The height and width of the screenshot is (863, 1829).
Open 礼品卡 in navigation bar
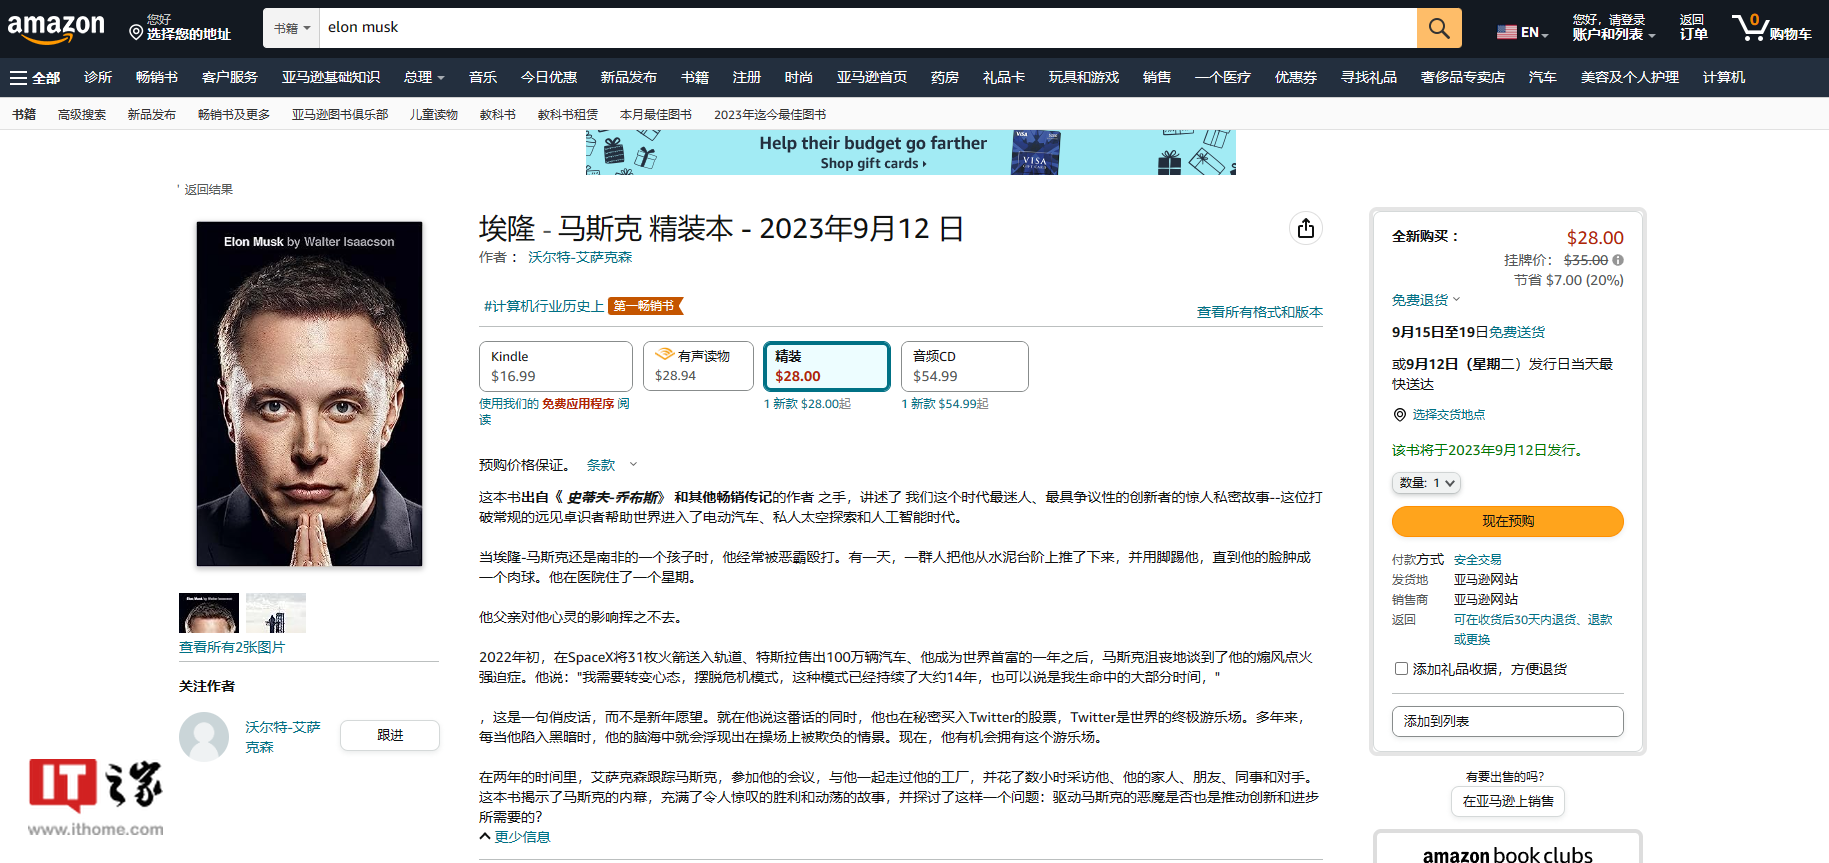(1004, 77)
